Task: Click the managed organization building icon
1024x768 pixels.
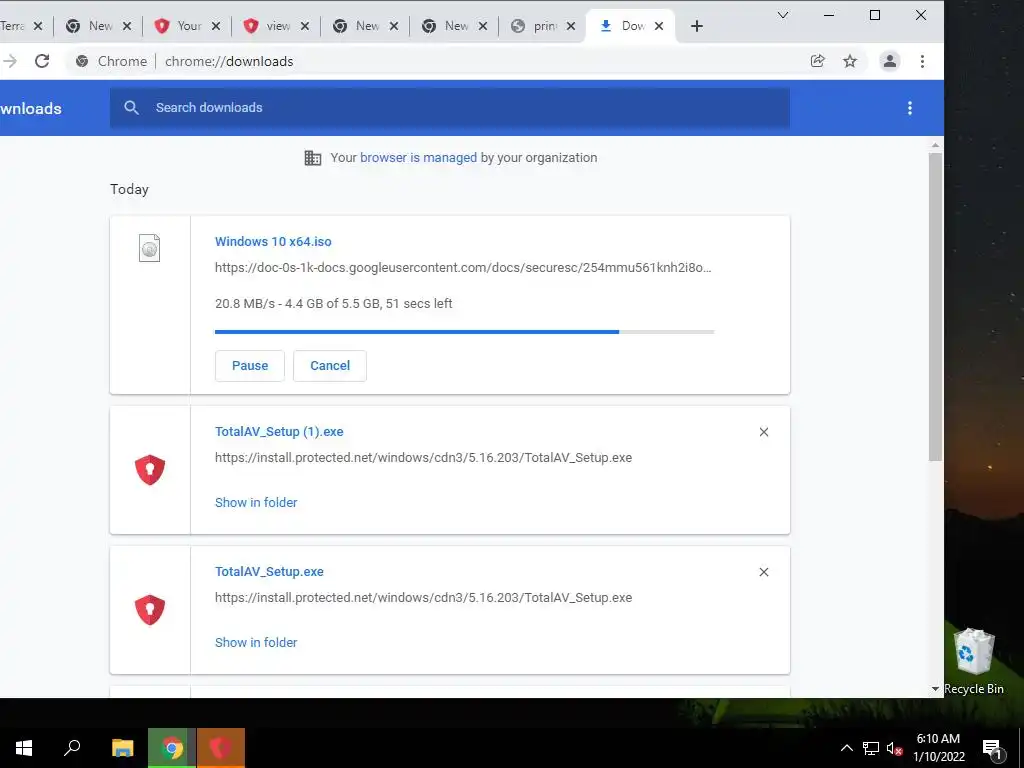Action: pyautogui.click(x=313, y=157)
